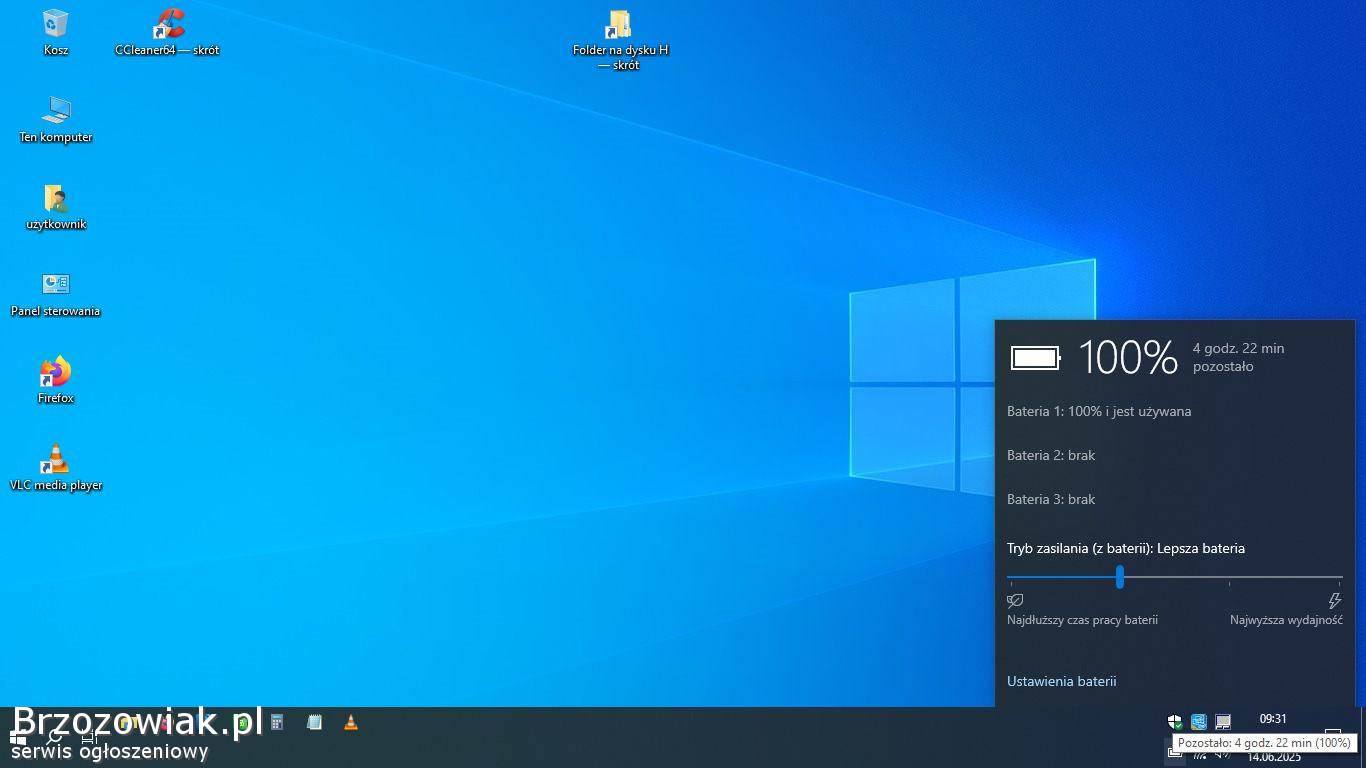This screenshot has width=1366, height=768.
Task: Open Calculator from the taskbar
Action: [277, 722]
